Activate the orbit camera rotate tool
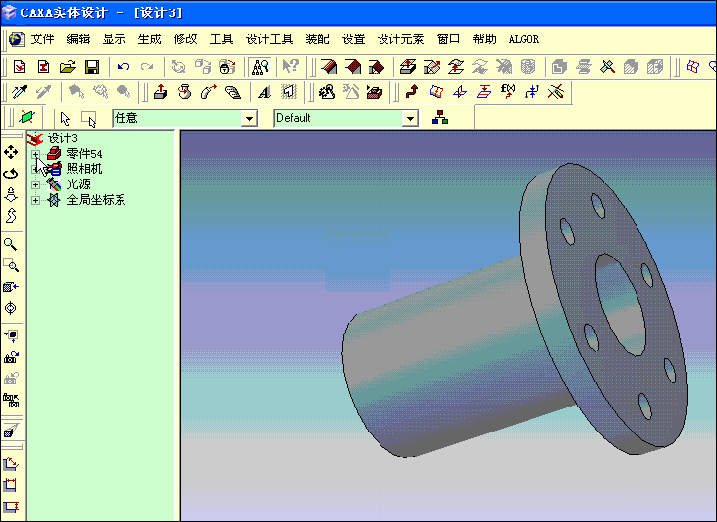717x522 pixels. [11, 174]
